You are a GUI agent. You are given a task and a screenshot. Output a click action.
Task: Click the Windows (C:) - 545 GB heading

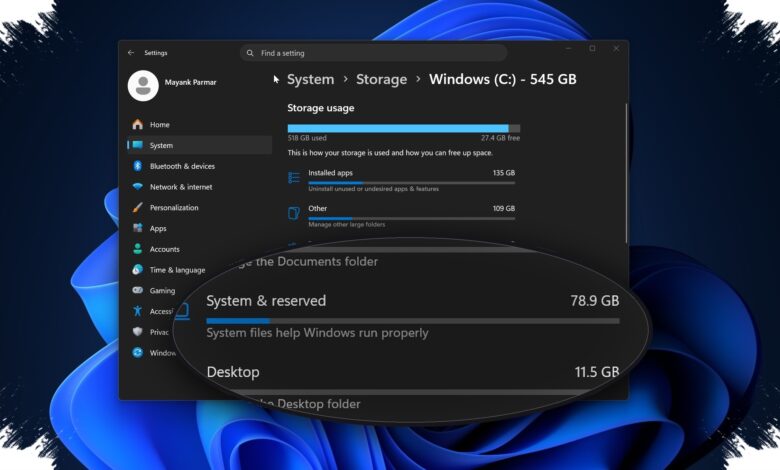click(502, 80)
